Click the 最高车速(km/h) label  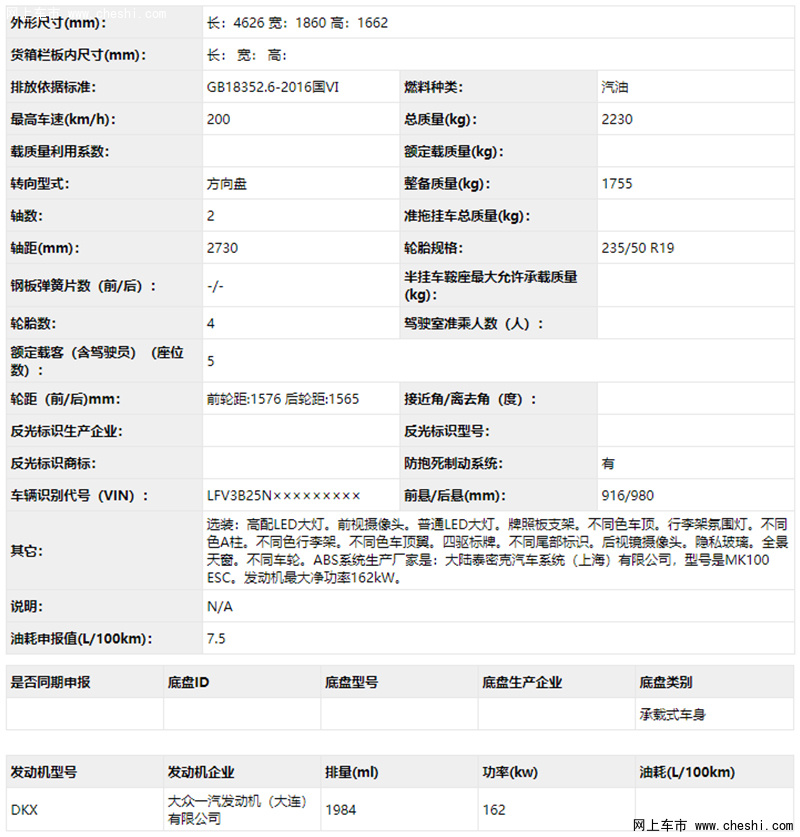(x=63, y=119)
